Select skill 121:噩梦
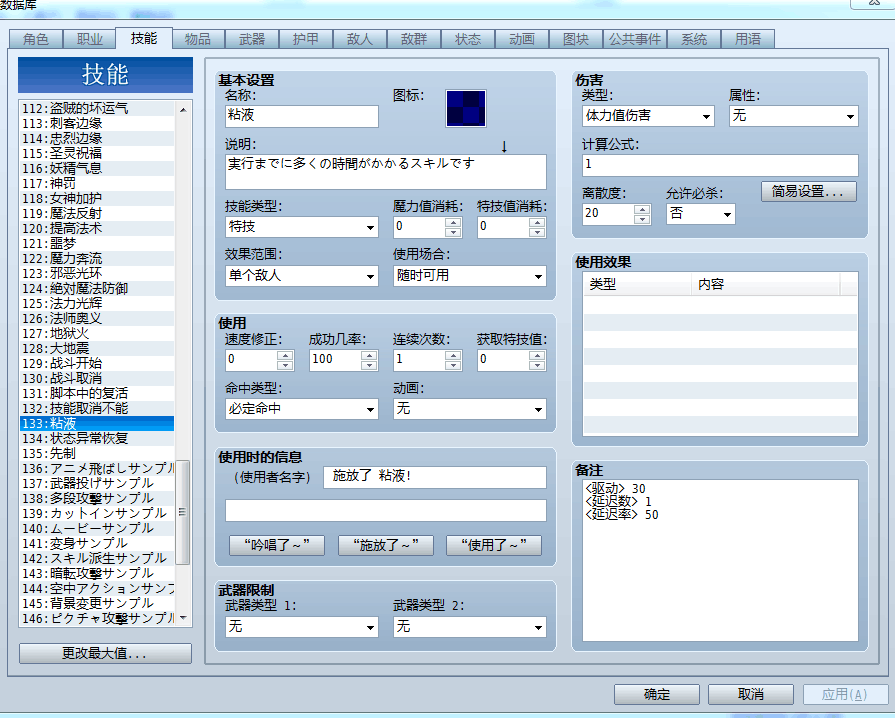 [x=97, y=243]
